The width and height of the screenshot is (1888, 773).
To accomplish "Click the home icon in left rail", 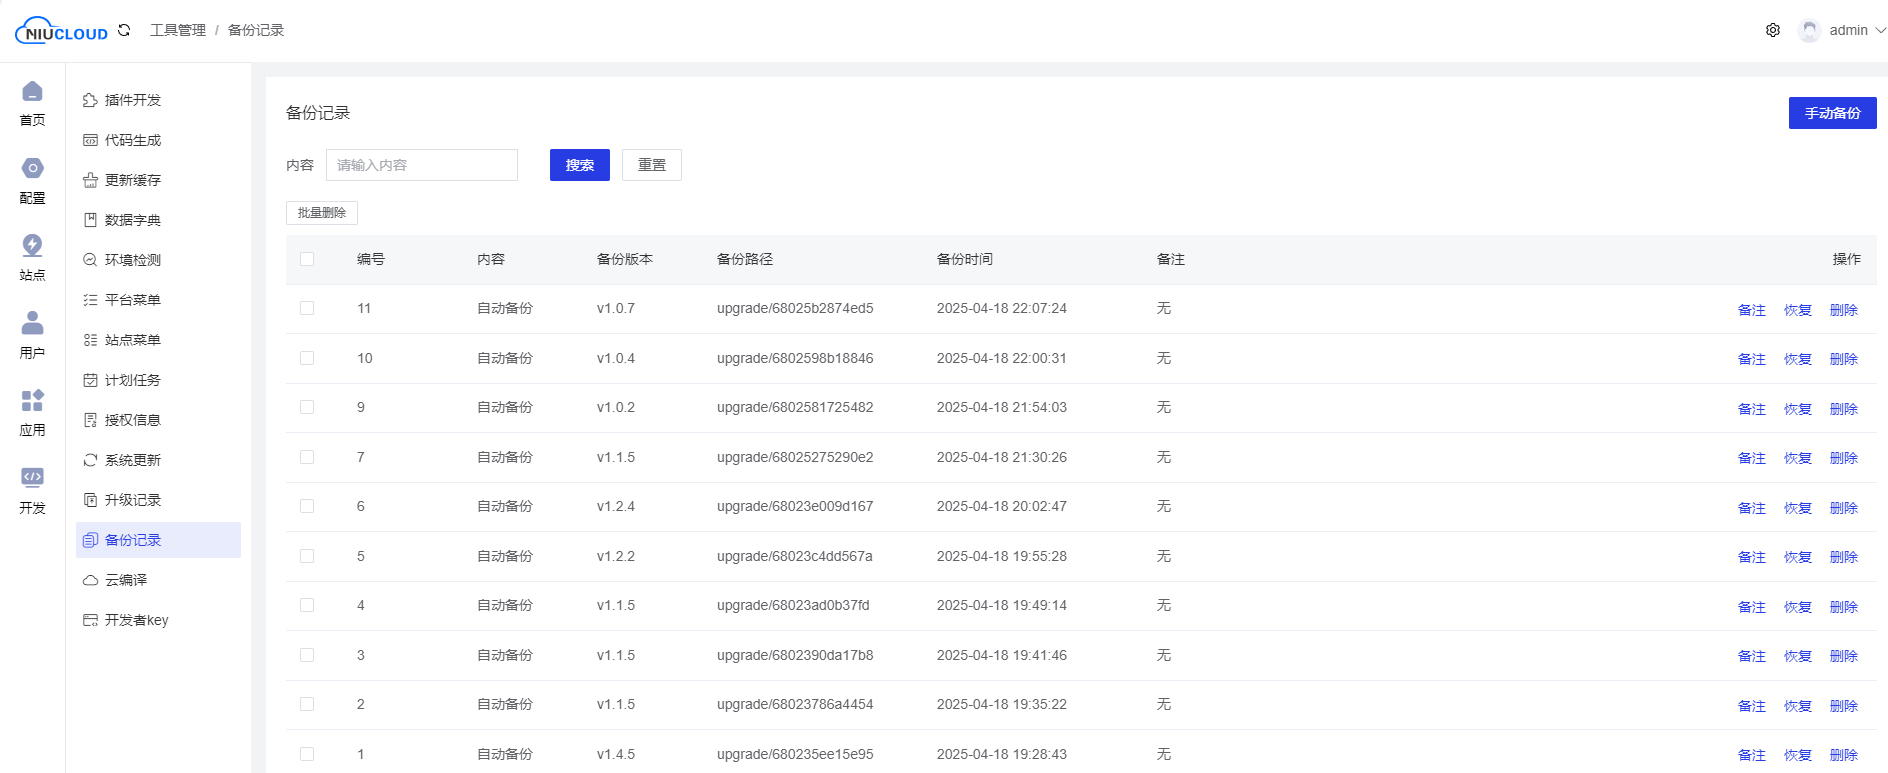I will click(32, 92).
